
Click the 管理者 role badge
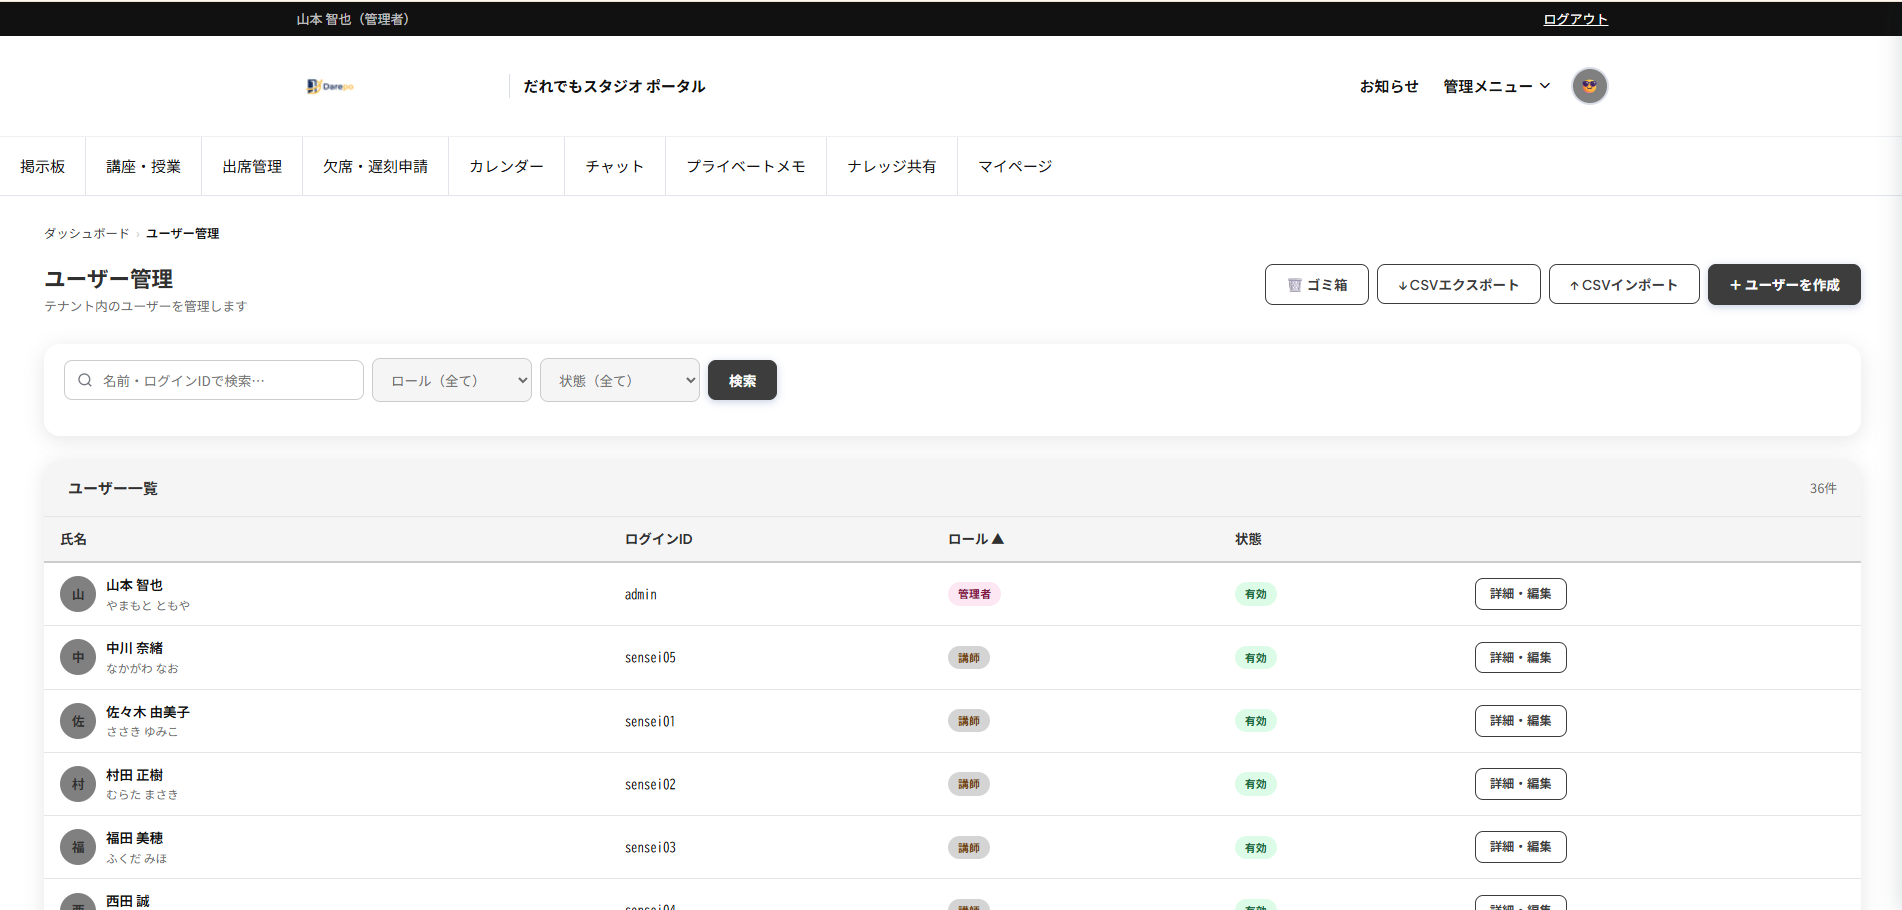[x=974, y=594]
